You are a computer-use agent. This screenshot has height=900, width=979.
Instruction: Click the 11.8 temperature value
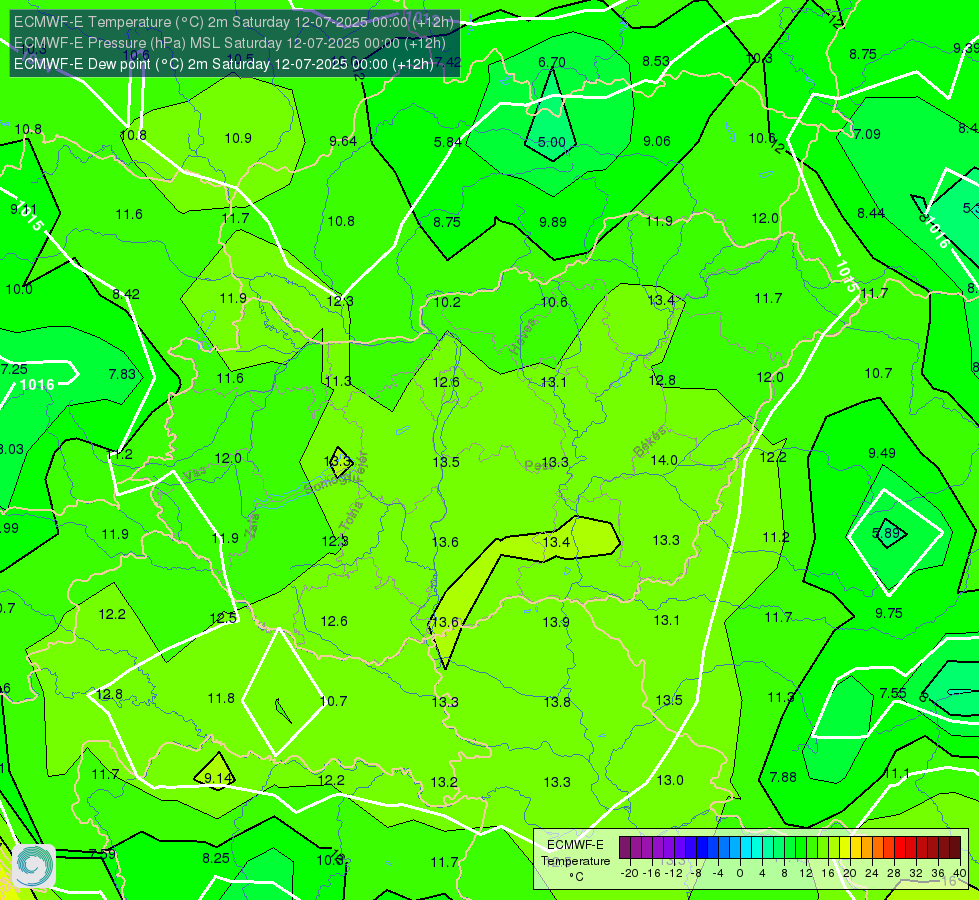(x=221, y=698)
